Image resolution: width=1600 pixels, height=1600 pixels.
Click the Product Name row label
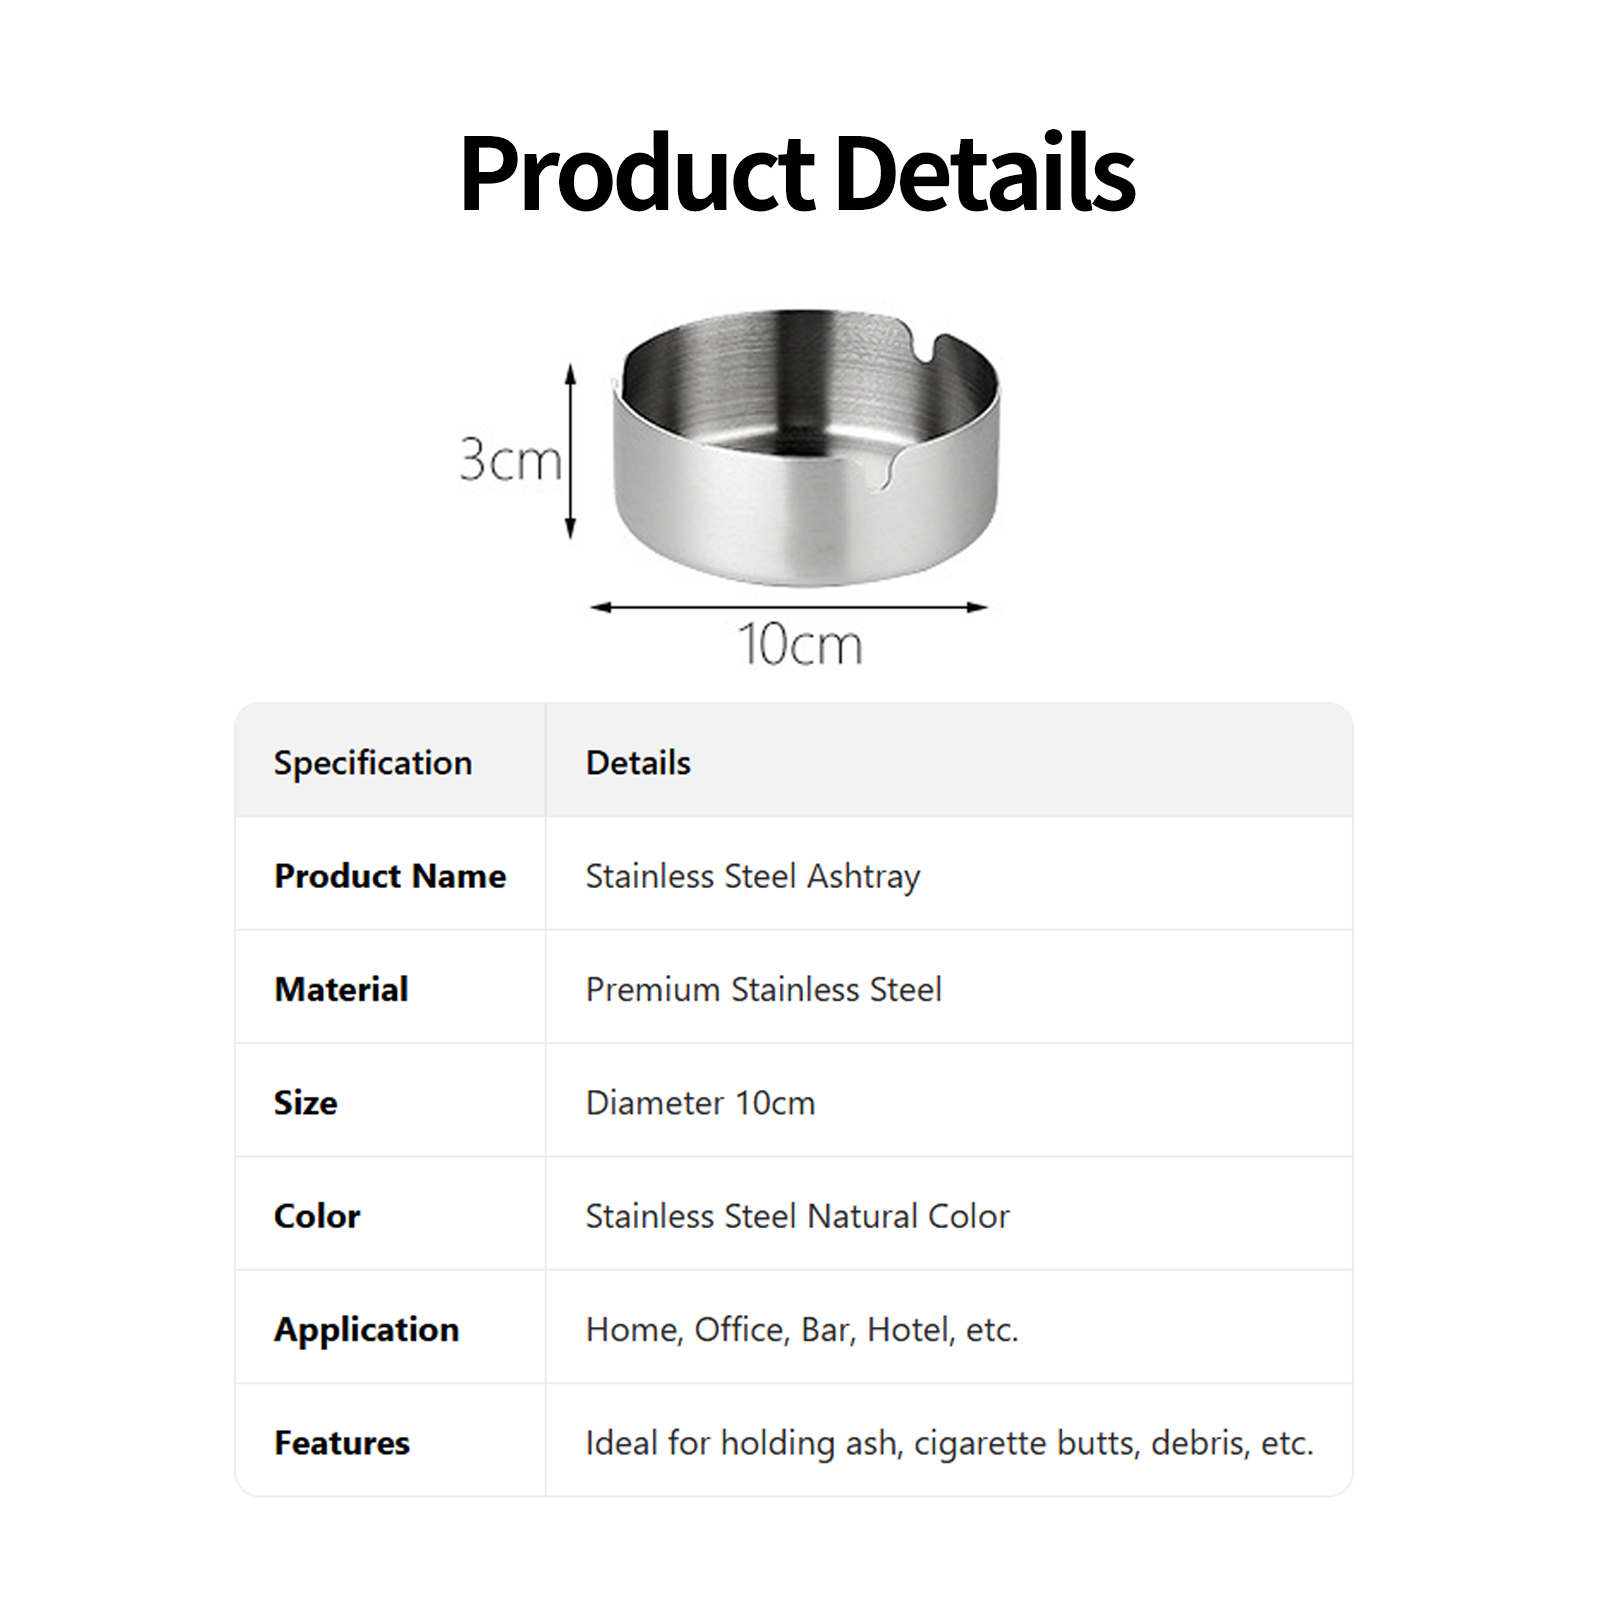pos(390,876)
